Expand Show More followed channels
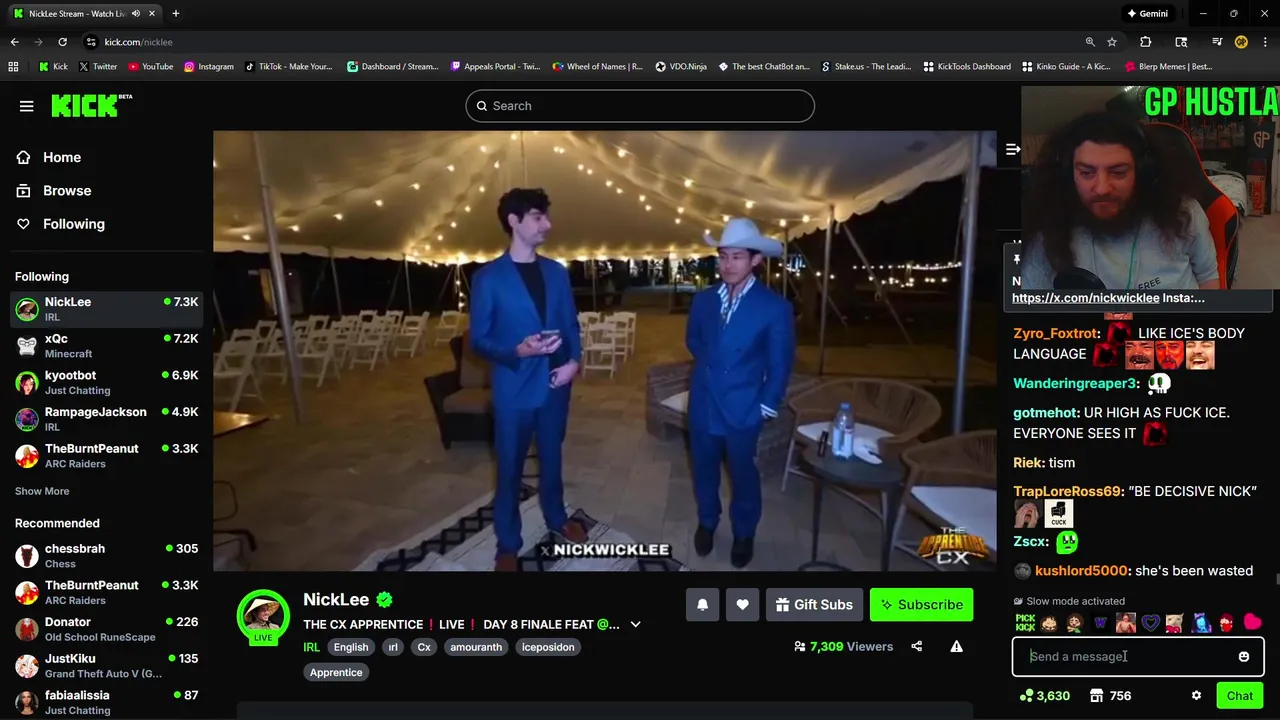 tap(42, 491)
